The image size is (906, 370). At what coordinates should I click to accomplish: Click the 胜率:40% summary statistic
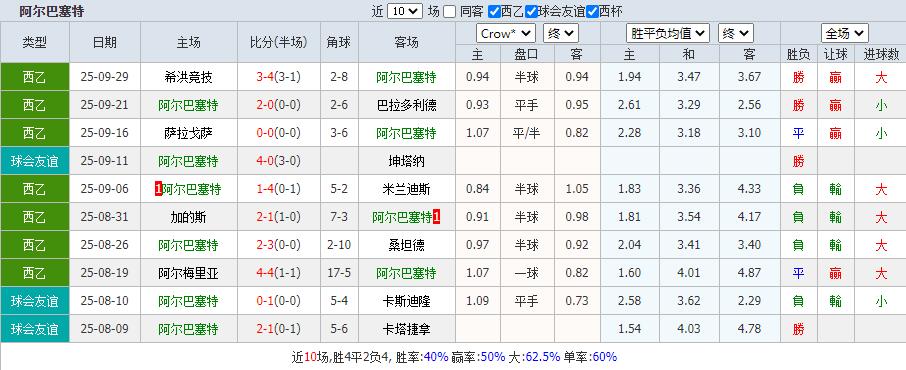pos(421,357)
